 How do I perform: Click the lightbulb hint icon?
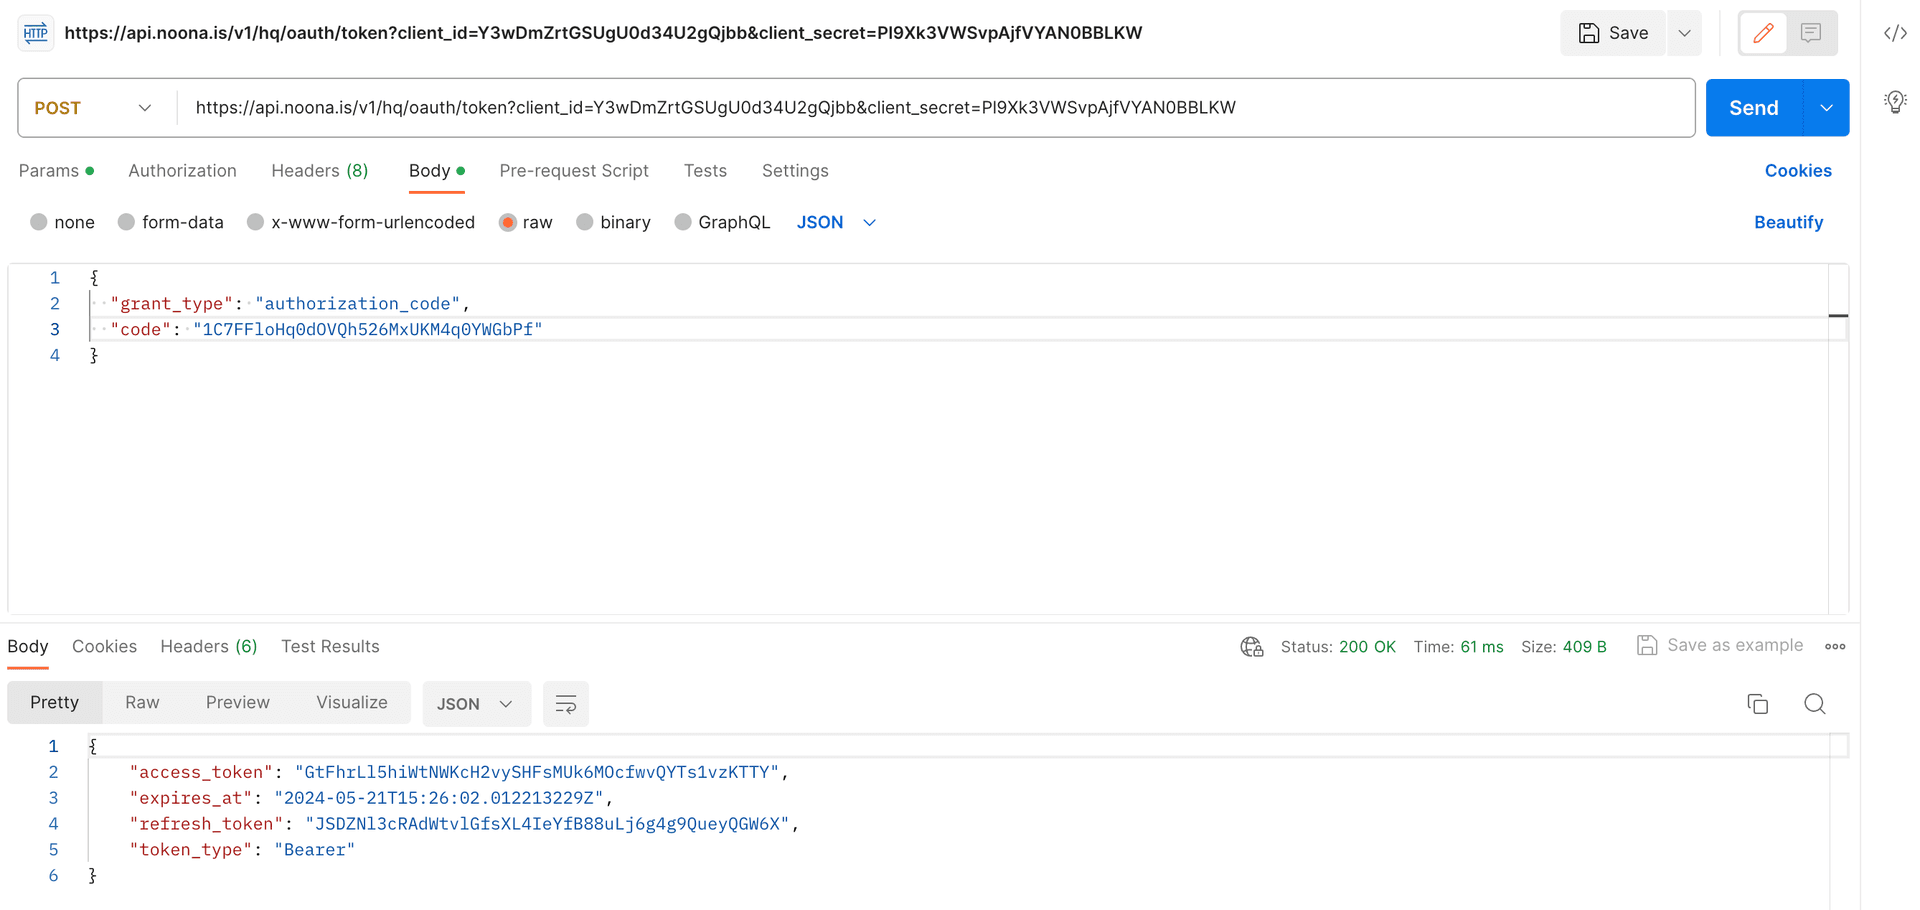click(1895, 101)
